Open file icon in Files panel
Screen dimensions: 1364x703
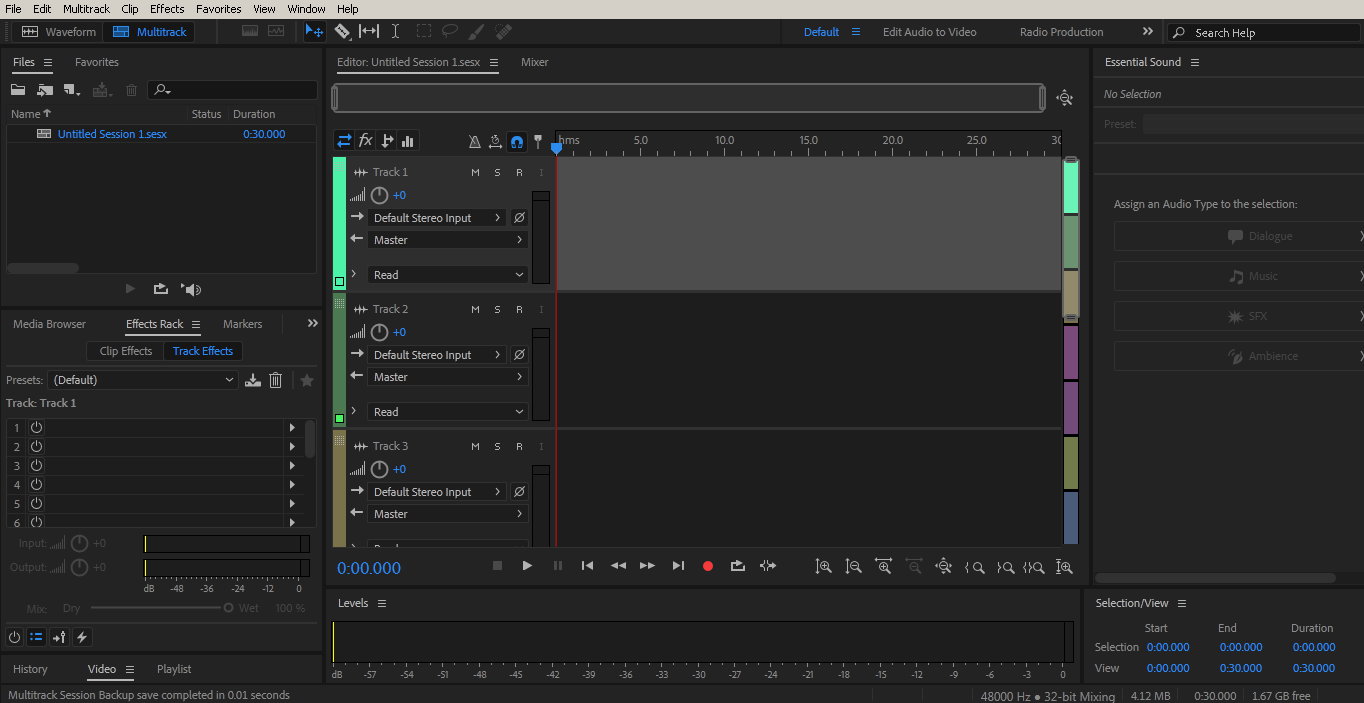[18, 90]
